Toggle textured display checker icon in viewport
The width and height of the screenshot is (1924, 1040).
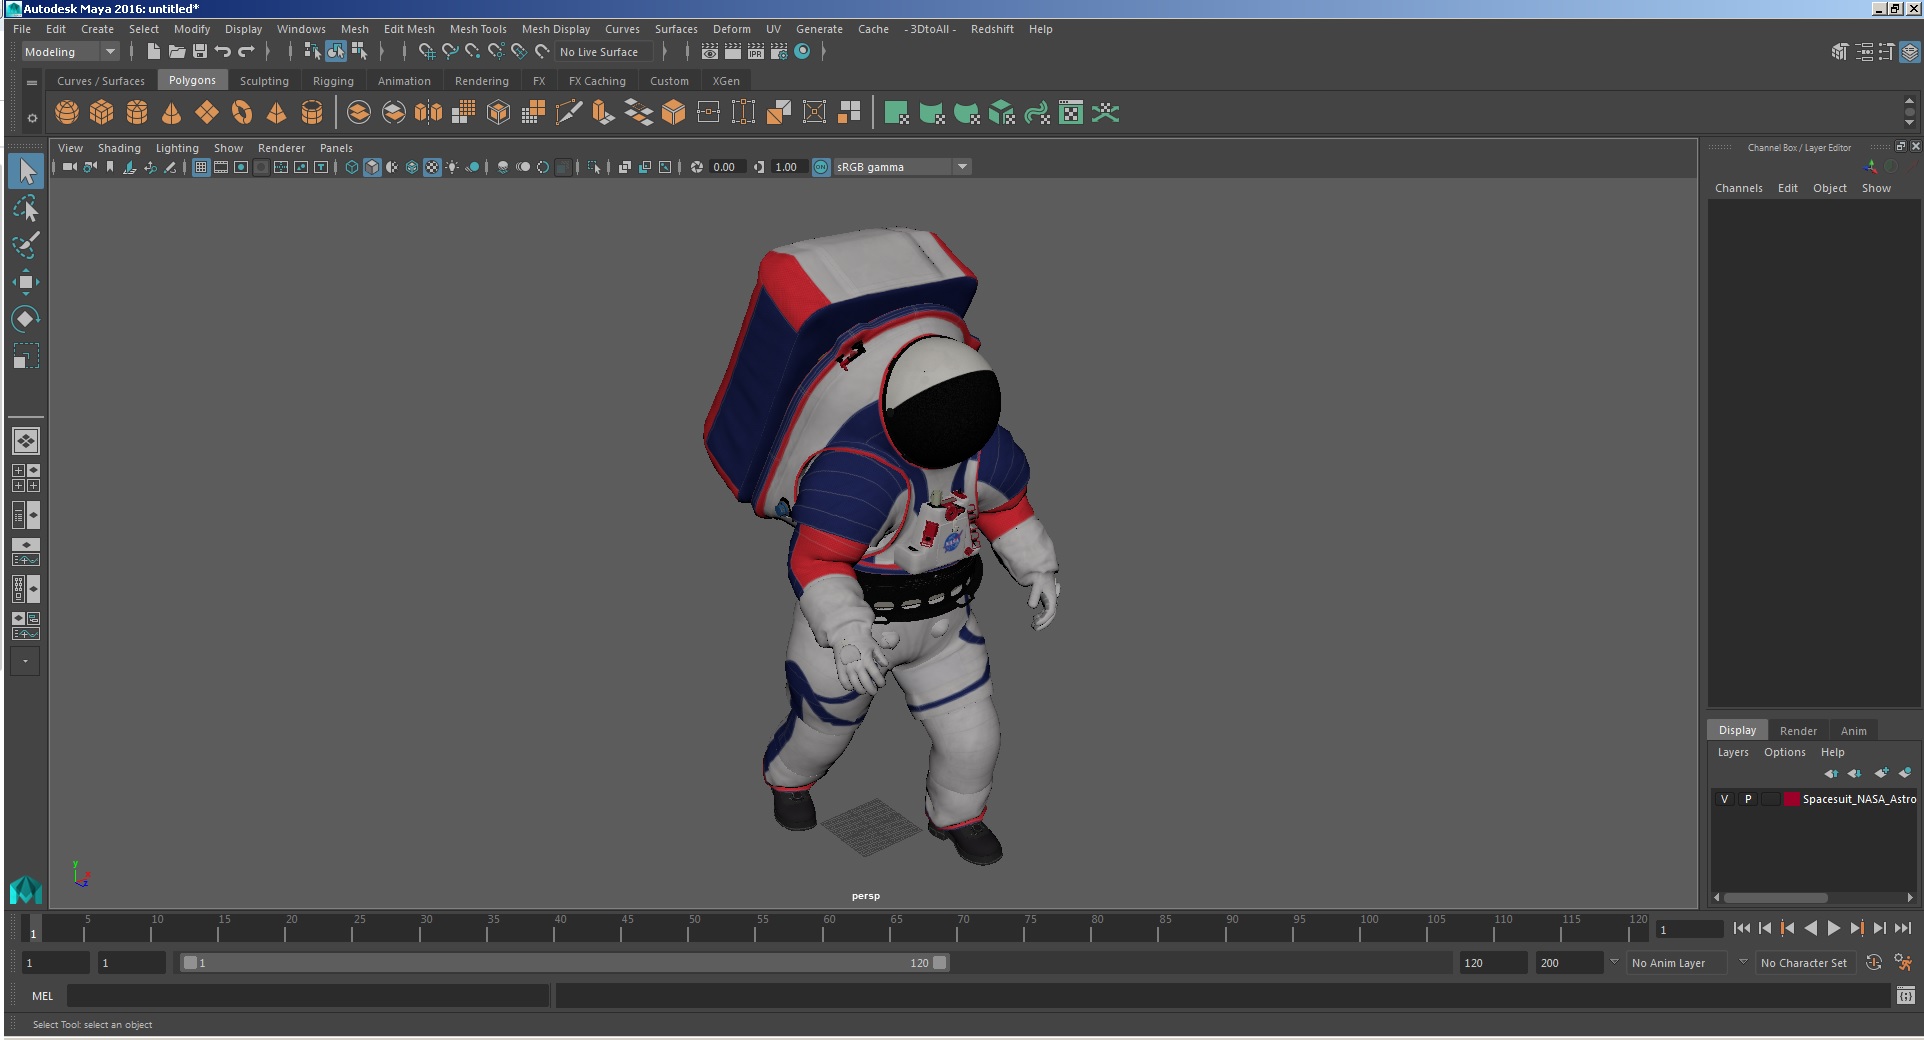432,167
